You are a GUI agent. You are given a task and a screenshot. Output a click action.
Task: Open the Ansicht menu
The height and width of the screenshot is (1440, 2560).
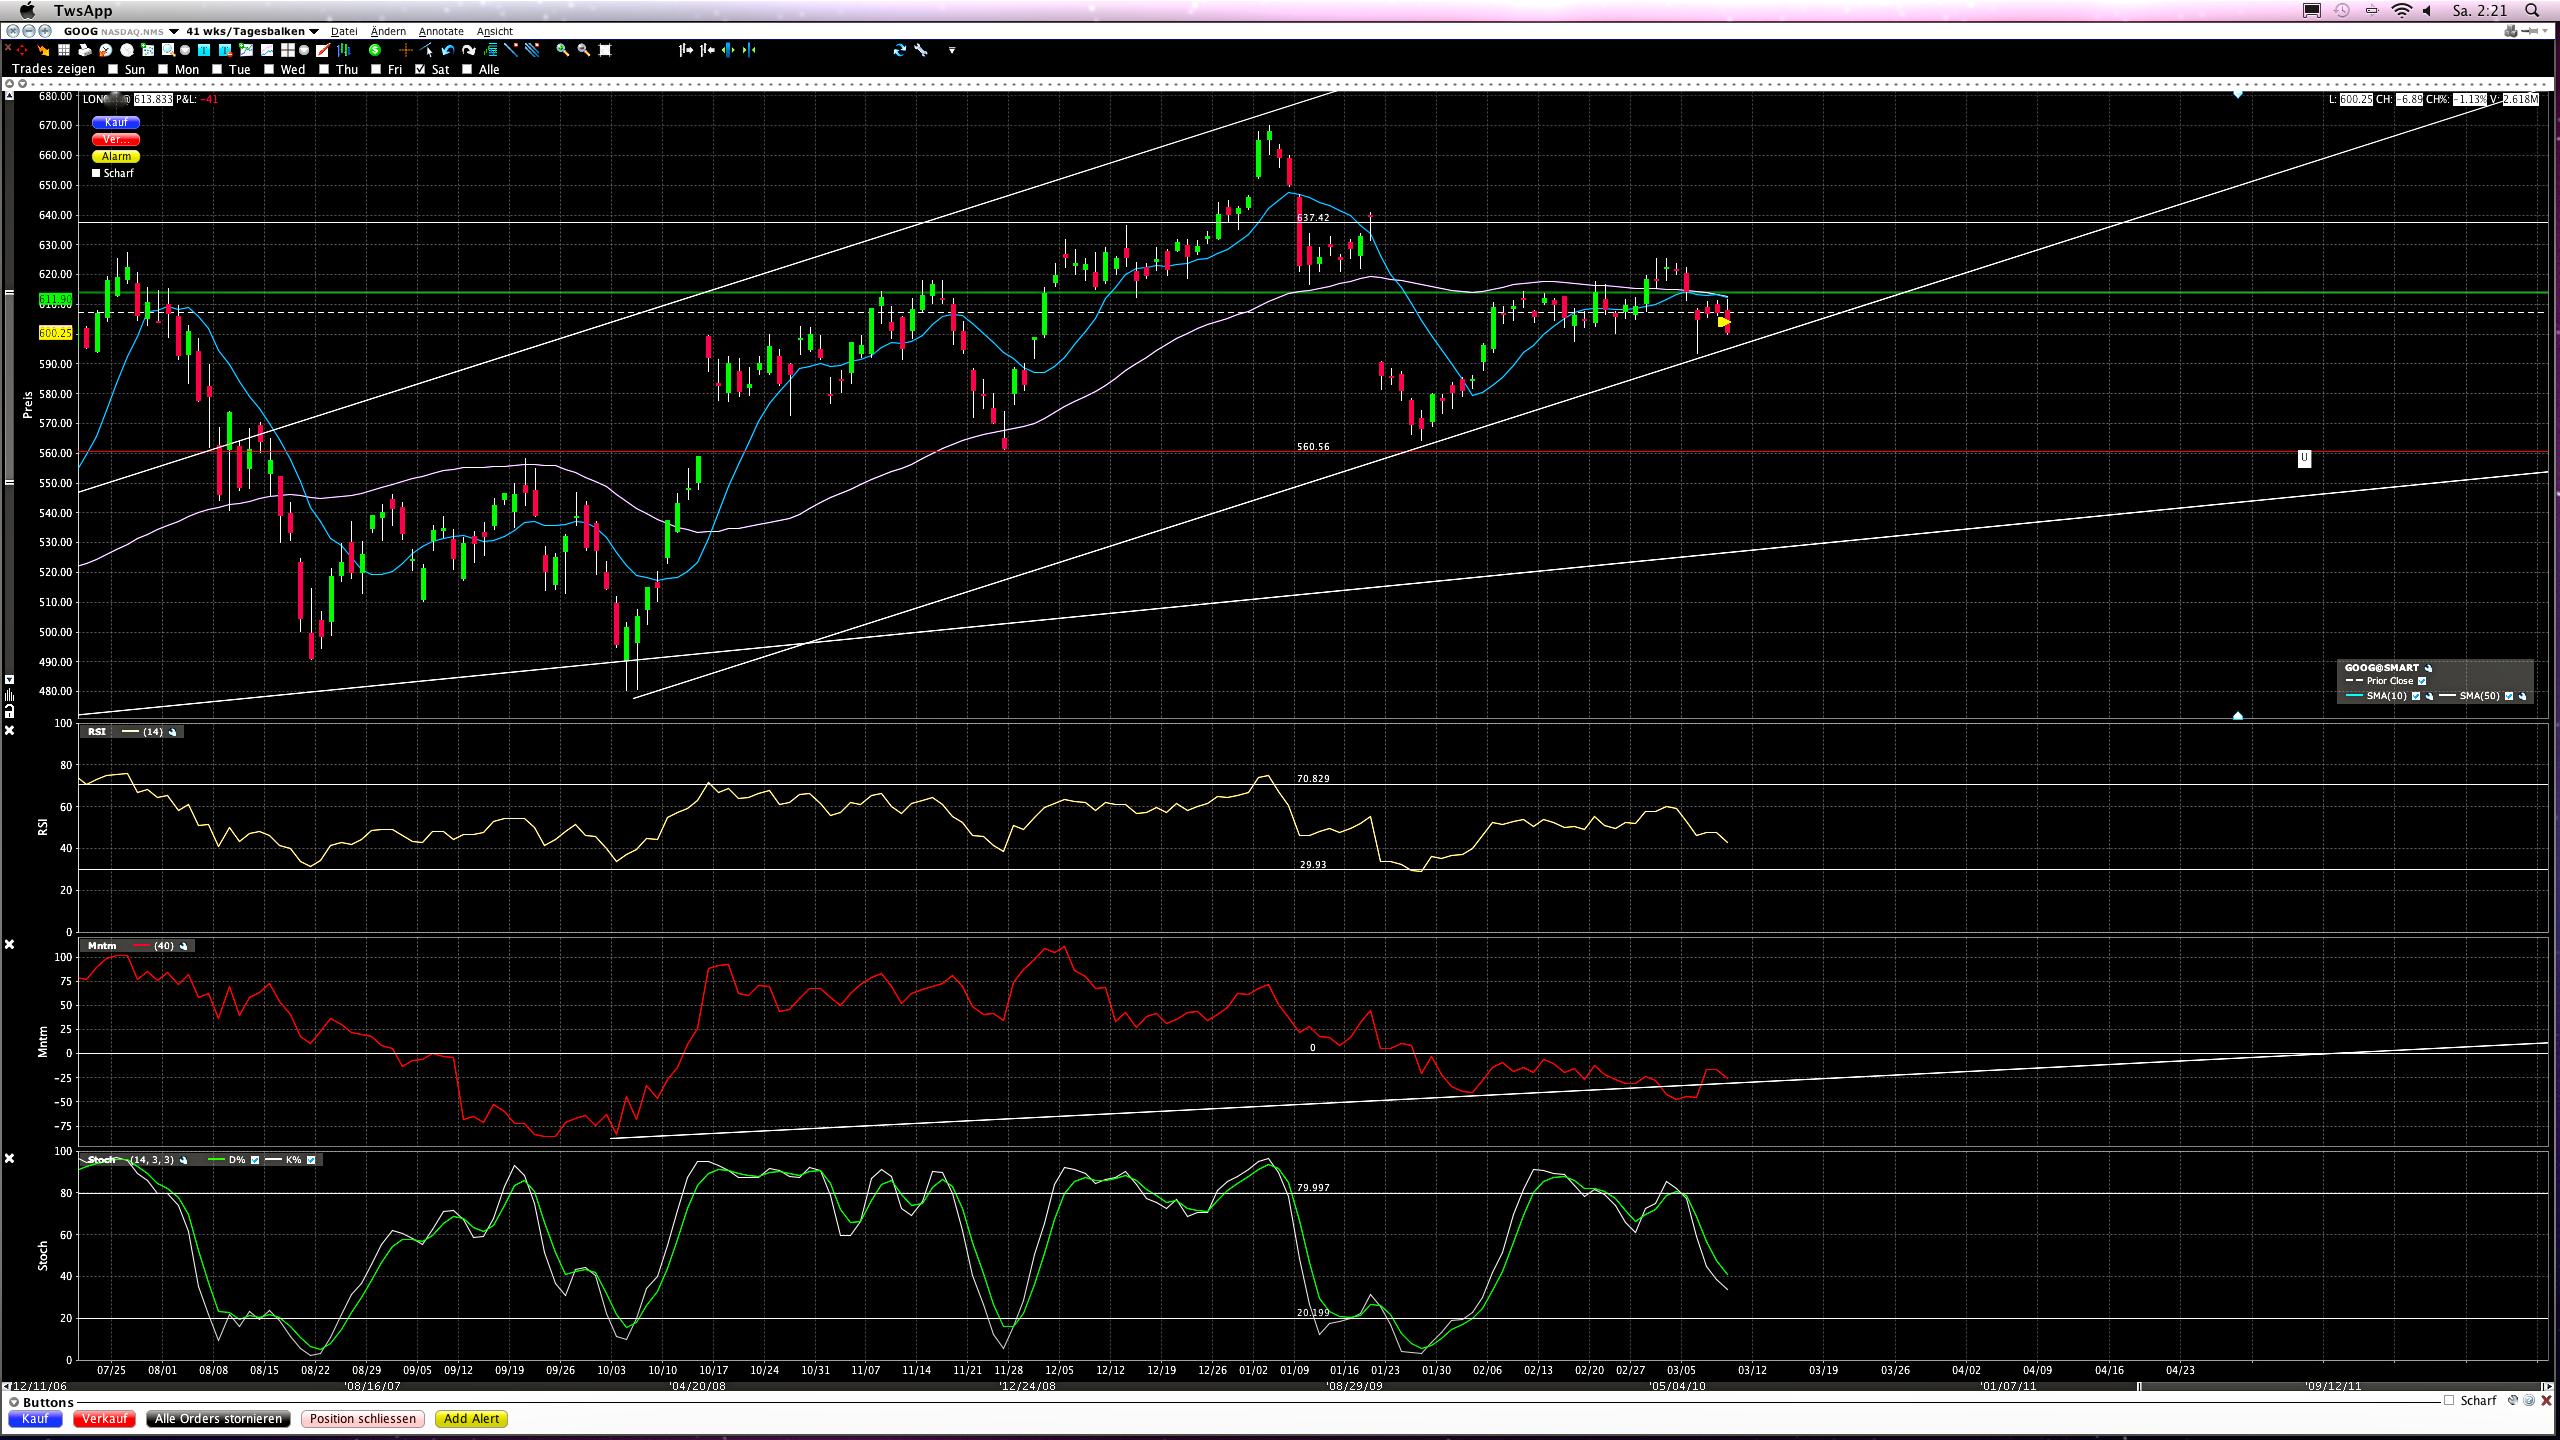click(x=494, y=31)
